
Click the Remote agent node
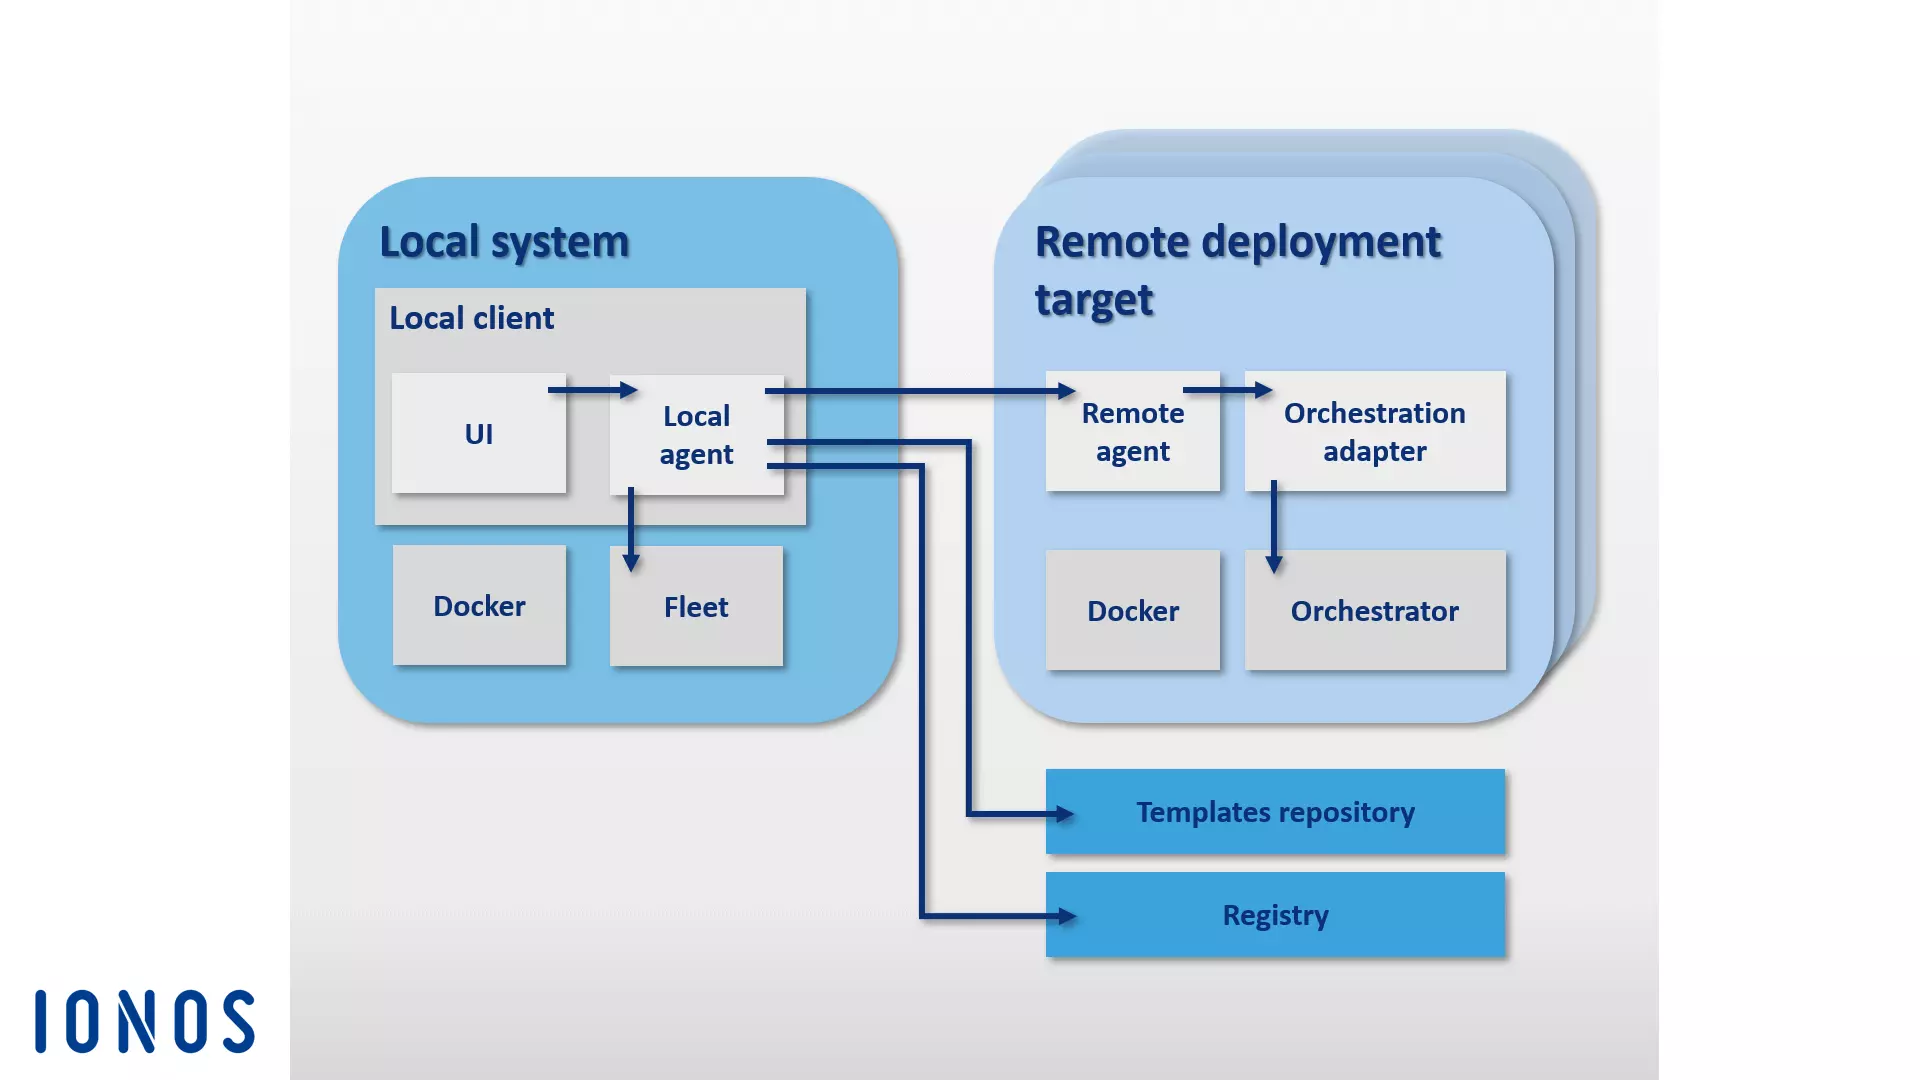1133,431
